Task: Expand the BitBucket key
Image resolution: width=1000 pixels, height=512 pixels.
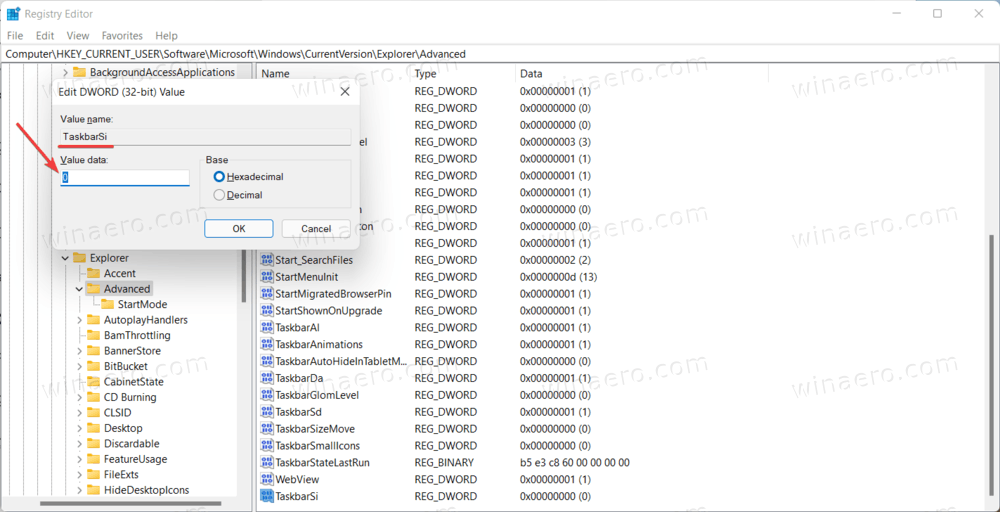Action: 79,367
